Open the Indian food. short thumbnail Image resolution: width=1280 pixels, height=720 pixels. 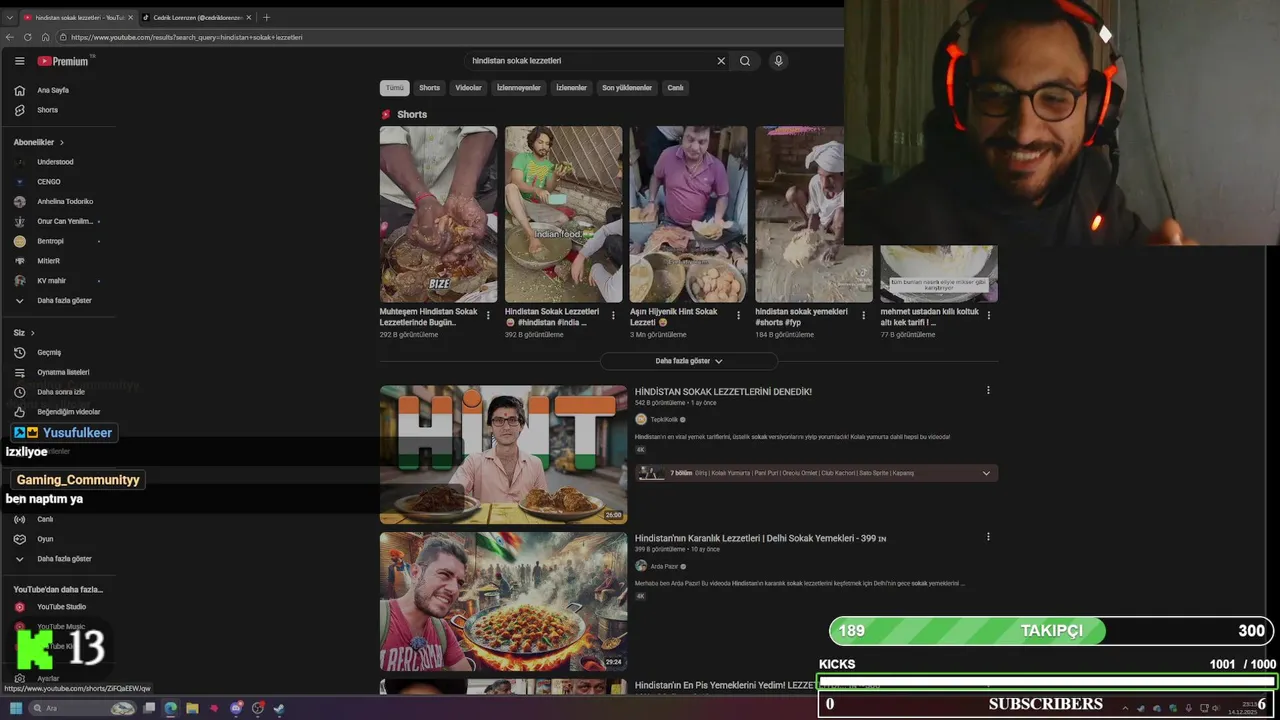(x=563, y=214)
